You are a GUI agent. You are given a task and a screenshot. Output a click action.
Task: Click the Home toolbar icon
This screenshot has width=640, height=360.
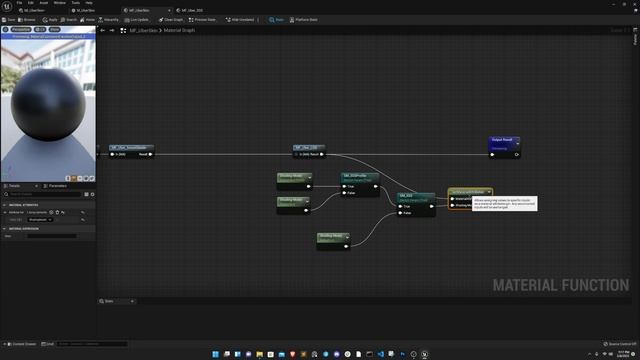[87, 20]
